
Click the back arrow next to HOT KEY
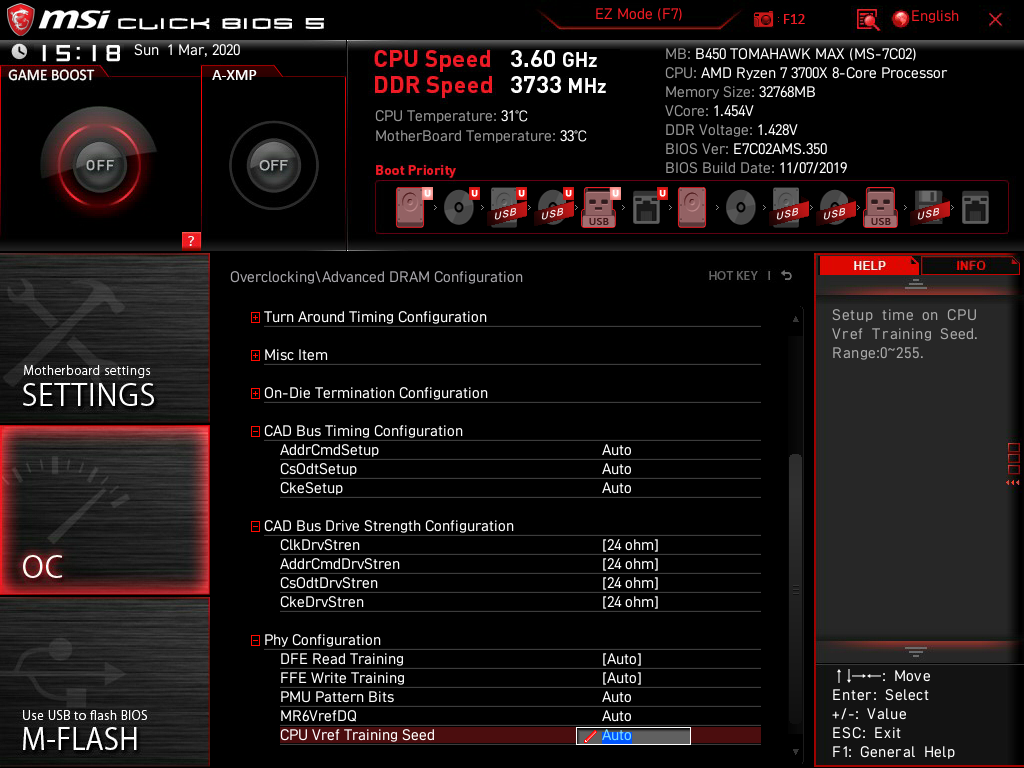(x=787, y=276)
